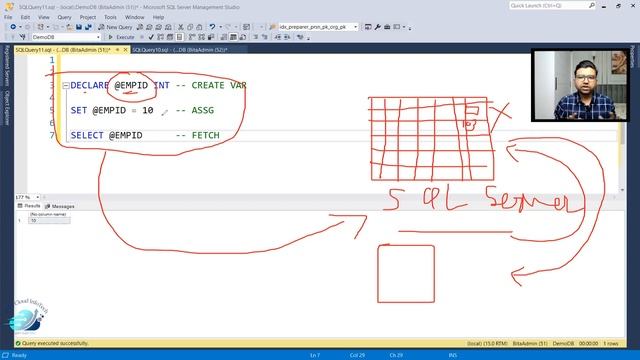Click the Increase Indent icon
The height and width of the screenshot is (360, 640).
click(287, 37)
